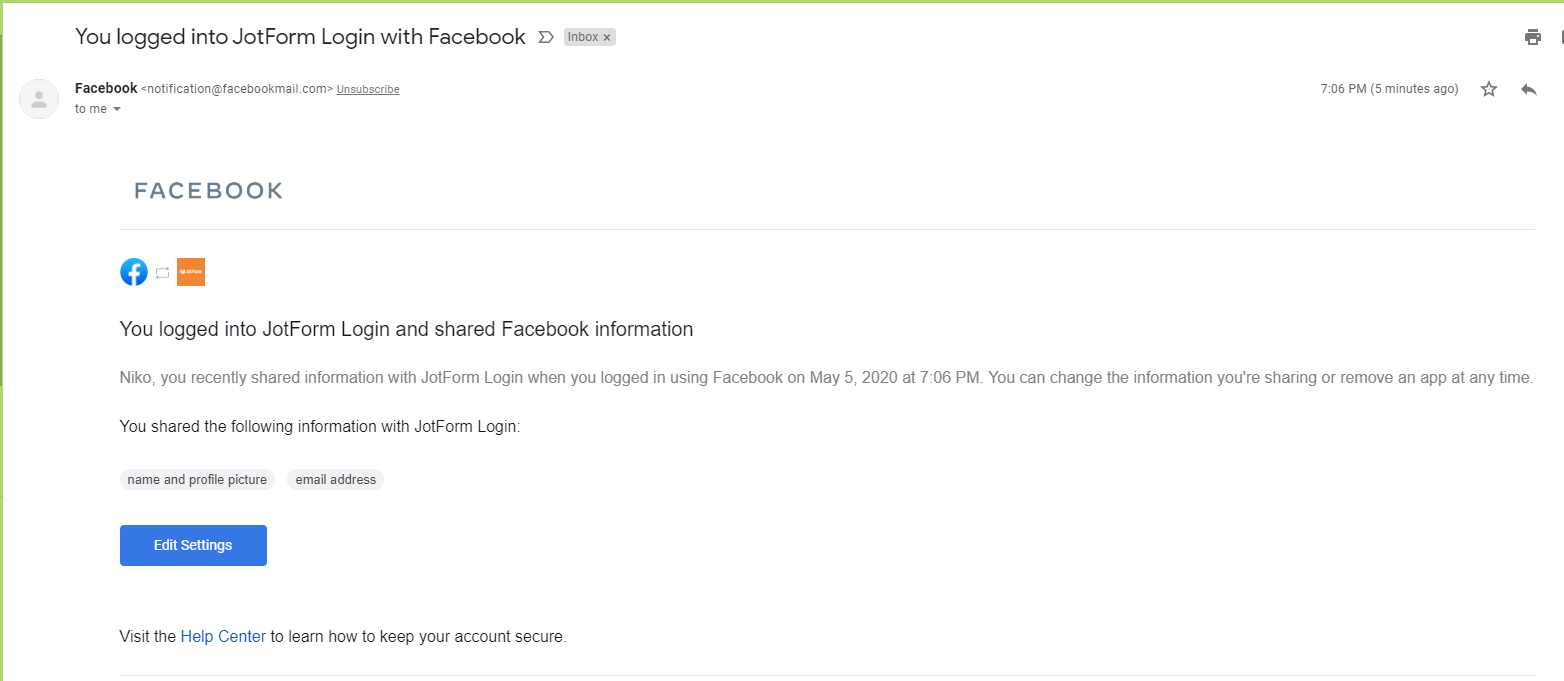The height and width of the screenshot is (681, 1564).
Task: Star this email
Action: [1488, 88]
